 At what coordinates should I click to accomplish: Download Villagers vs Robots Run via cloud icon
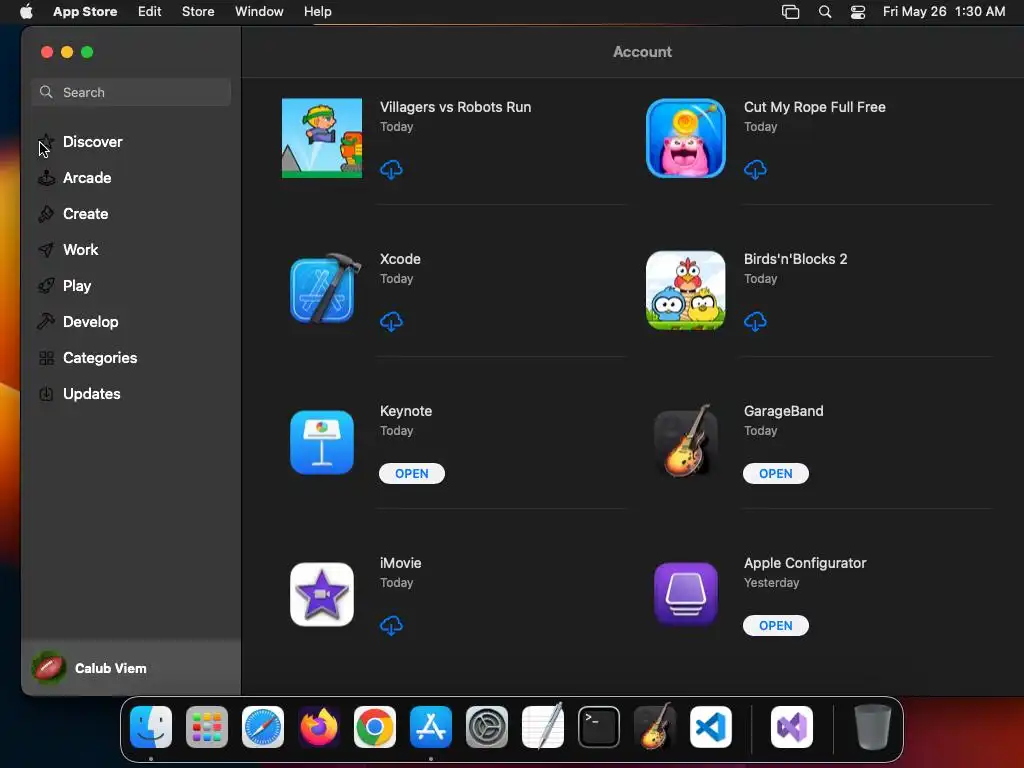tap(391, 170)
